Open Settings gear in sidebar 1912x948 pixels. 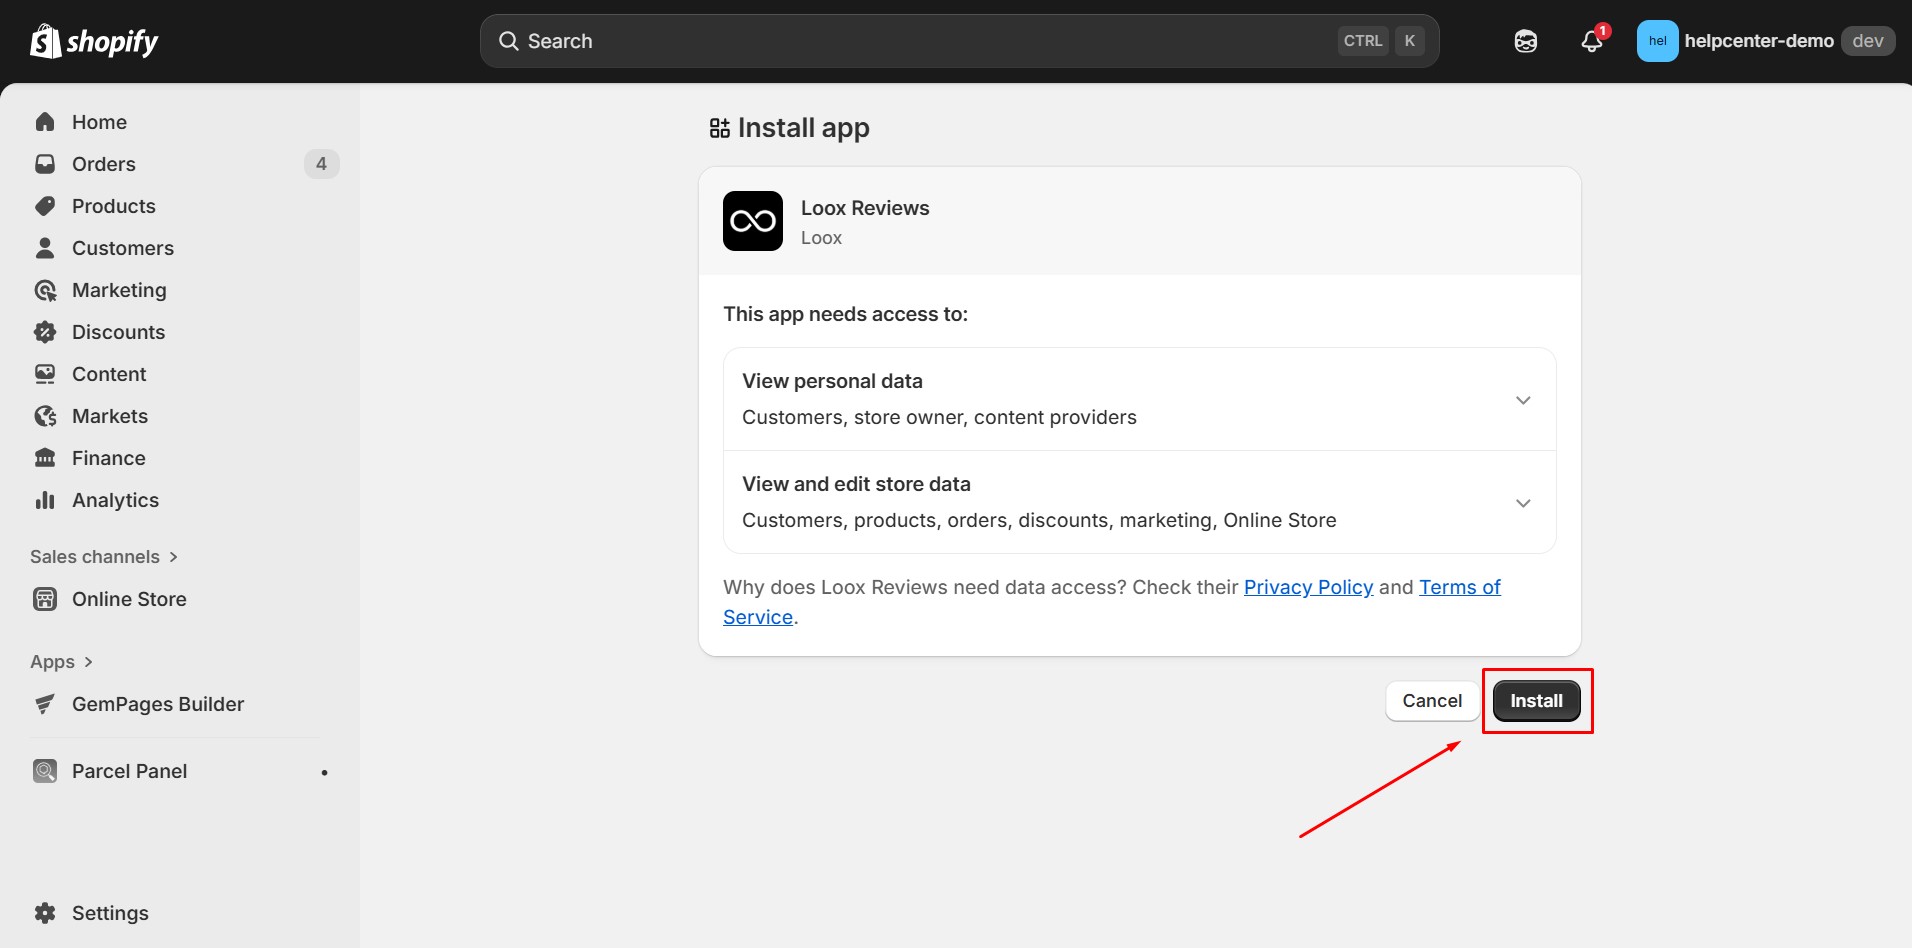coord(45,913)
